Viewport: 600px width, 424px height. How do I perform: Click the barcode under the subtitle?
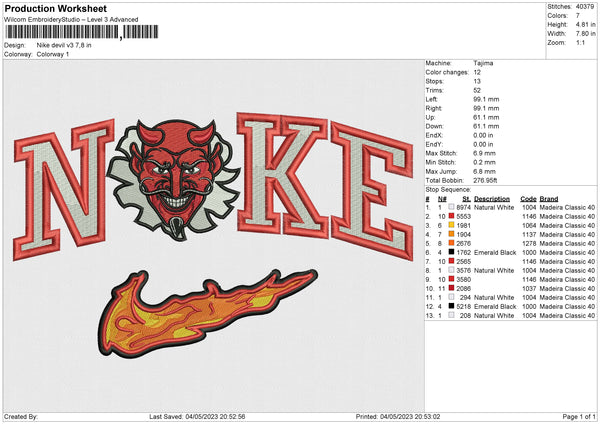pyautogui.click(x=82, y=32)
